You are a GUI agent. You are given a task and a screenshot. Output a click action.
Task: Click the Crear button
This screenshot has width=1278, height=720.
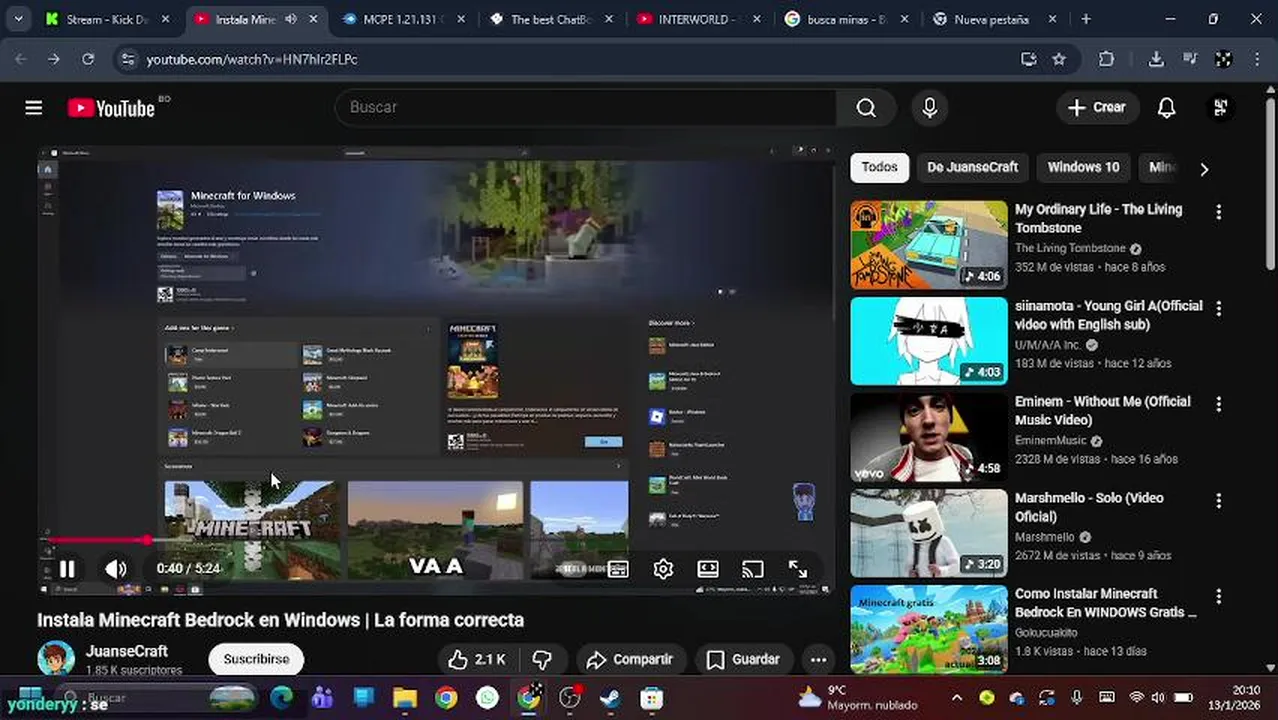(1097, 108)
